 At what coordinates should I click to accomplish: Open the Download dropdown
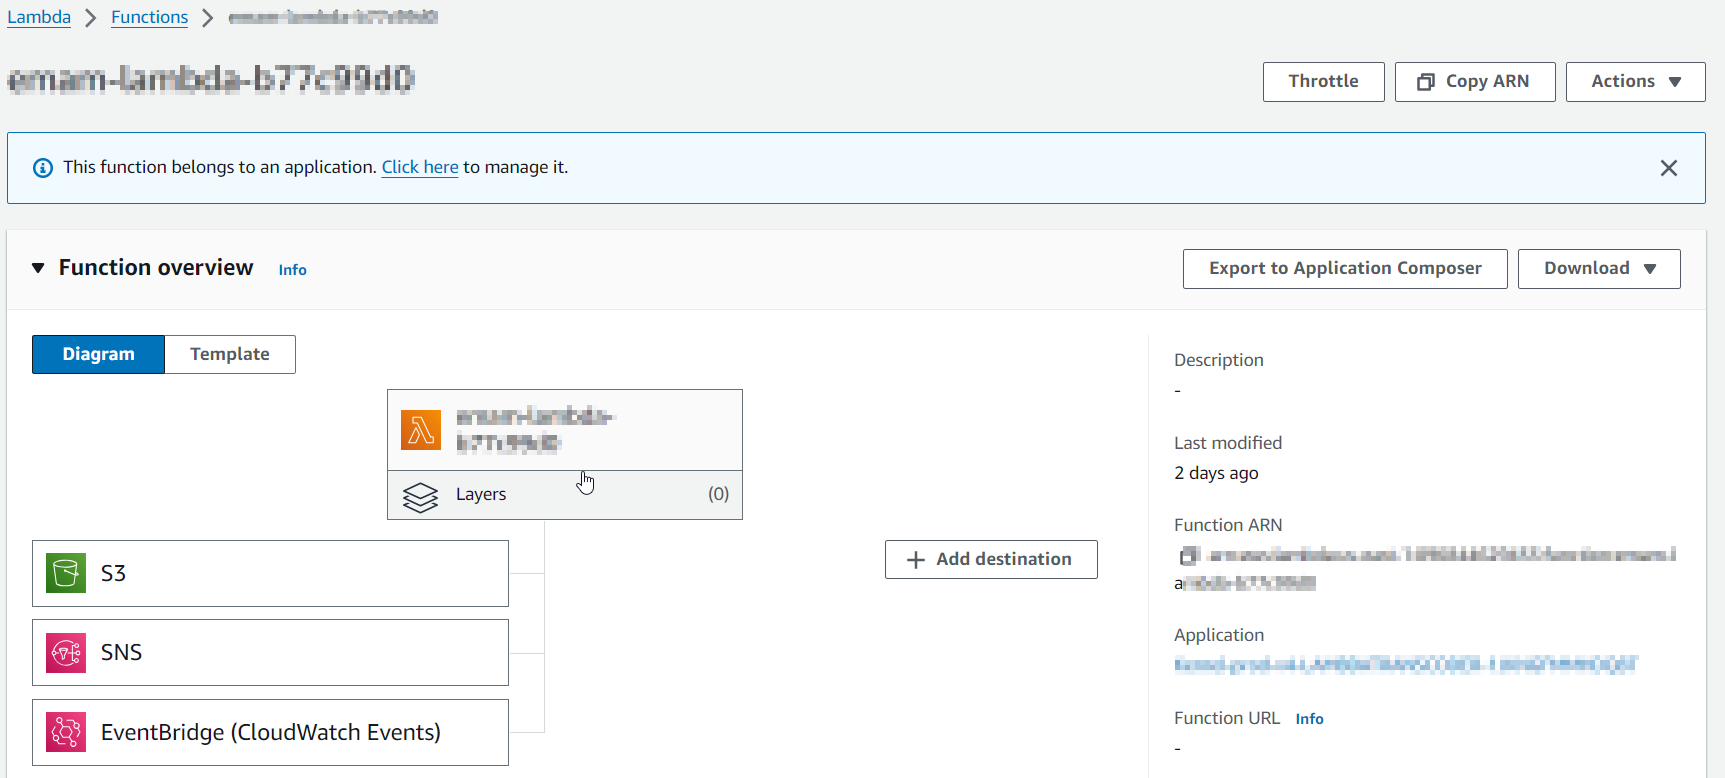[1599, 269]
